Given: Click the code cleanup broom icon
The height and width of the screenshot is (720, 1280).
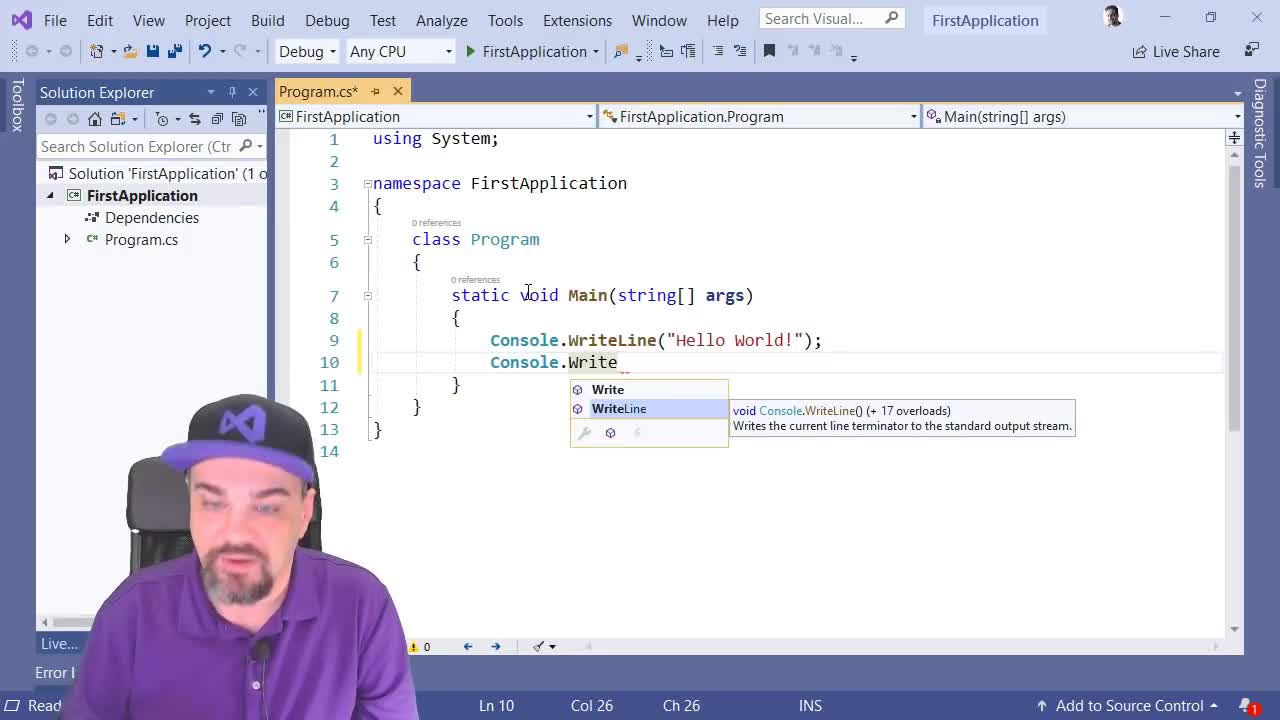Looking at the screenshot, I should click(539, 647).
